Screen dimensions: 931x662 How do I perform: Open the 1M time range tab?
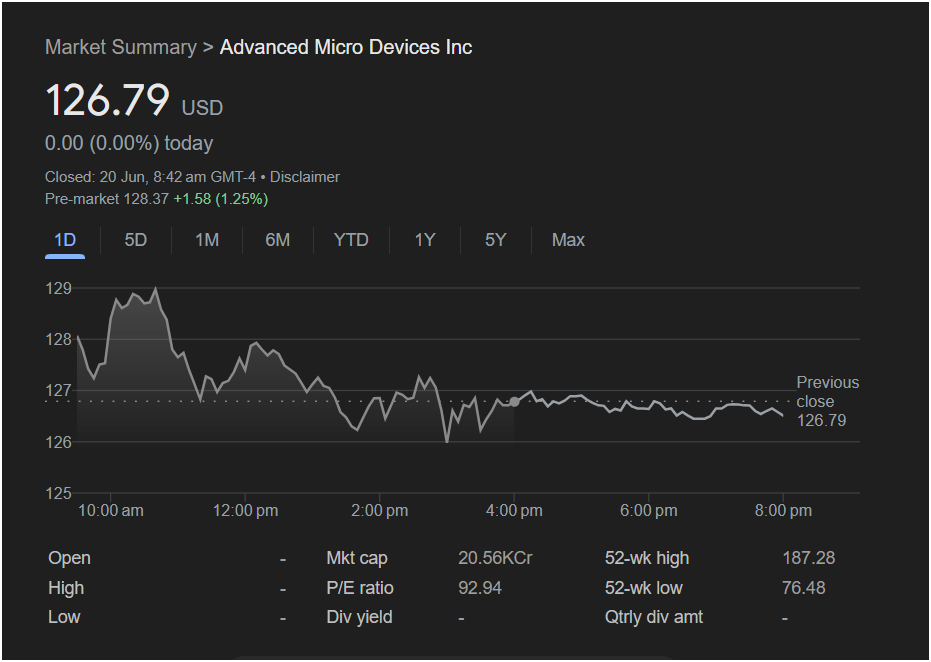click(x=207, y=240)
